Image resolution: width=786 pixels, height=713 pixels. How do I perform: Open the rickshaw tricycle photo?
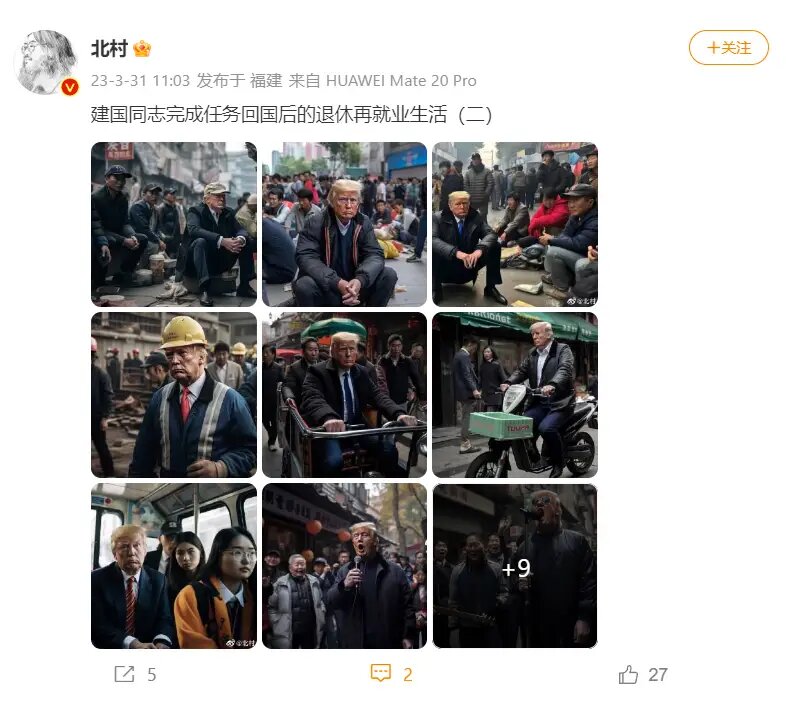(344, 395)
